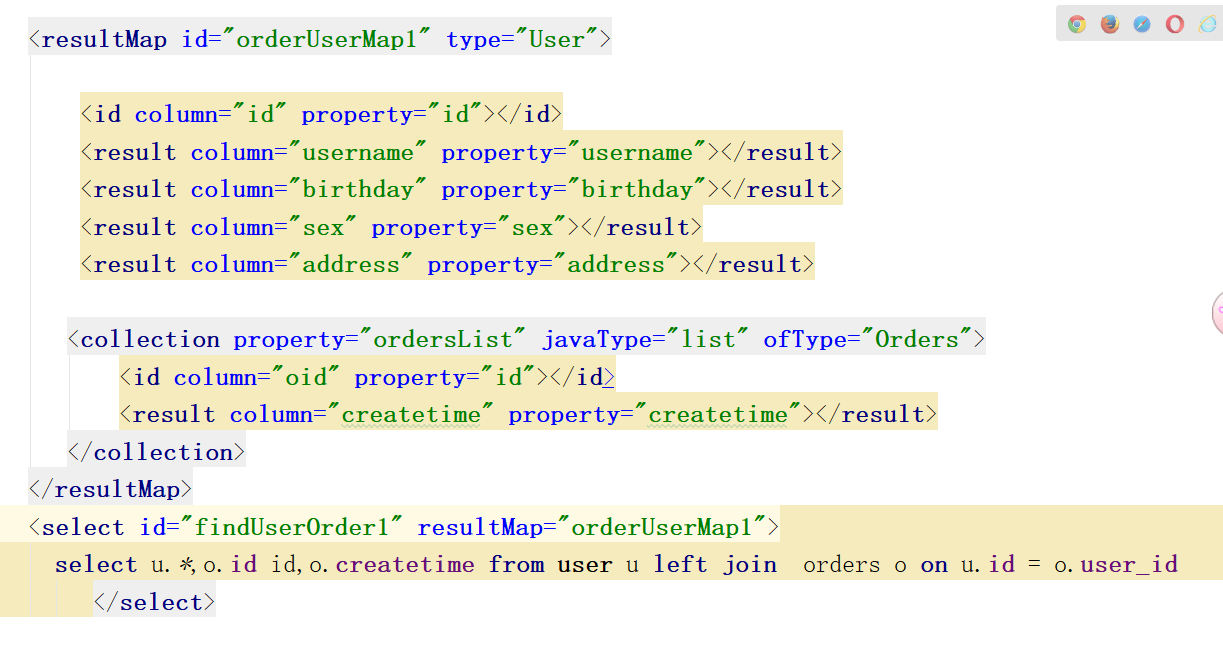Click resultMap attribute value in select tag
This screenshot has height=664, width=1223.
(661, 527)
